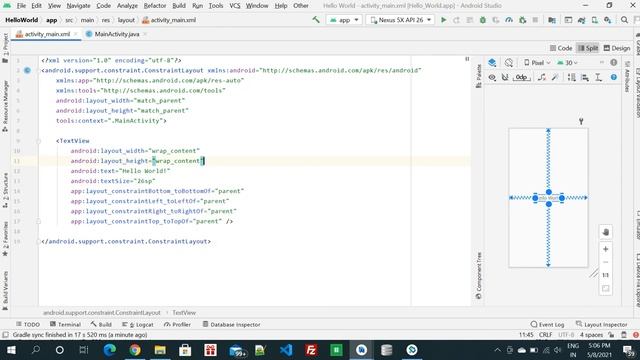Collapse the TextView tag fold marker
This screenshot has height=360, width=640.
tap(38, 141)
